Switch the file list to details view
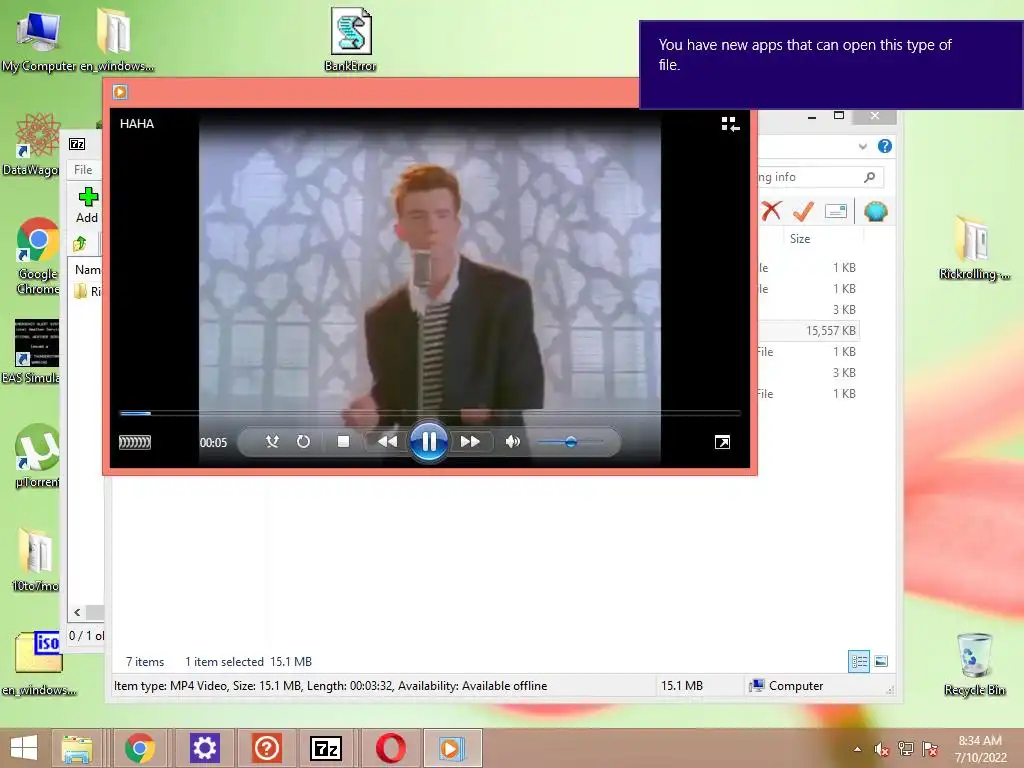Viewport: 1024px width, 768px height. (x=859, y=662)
